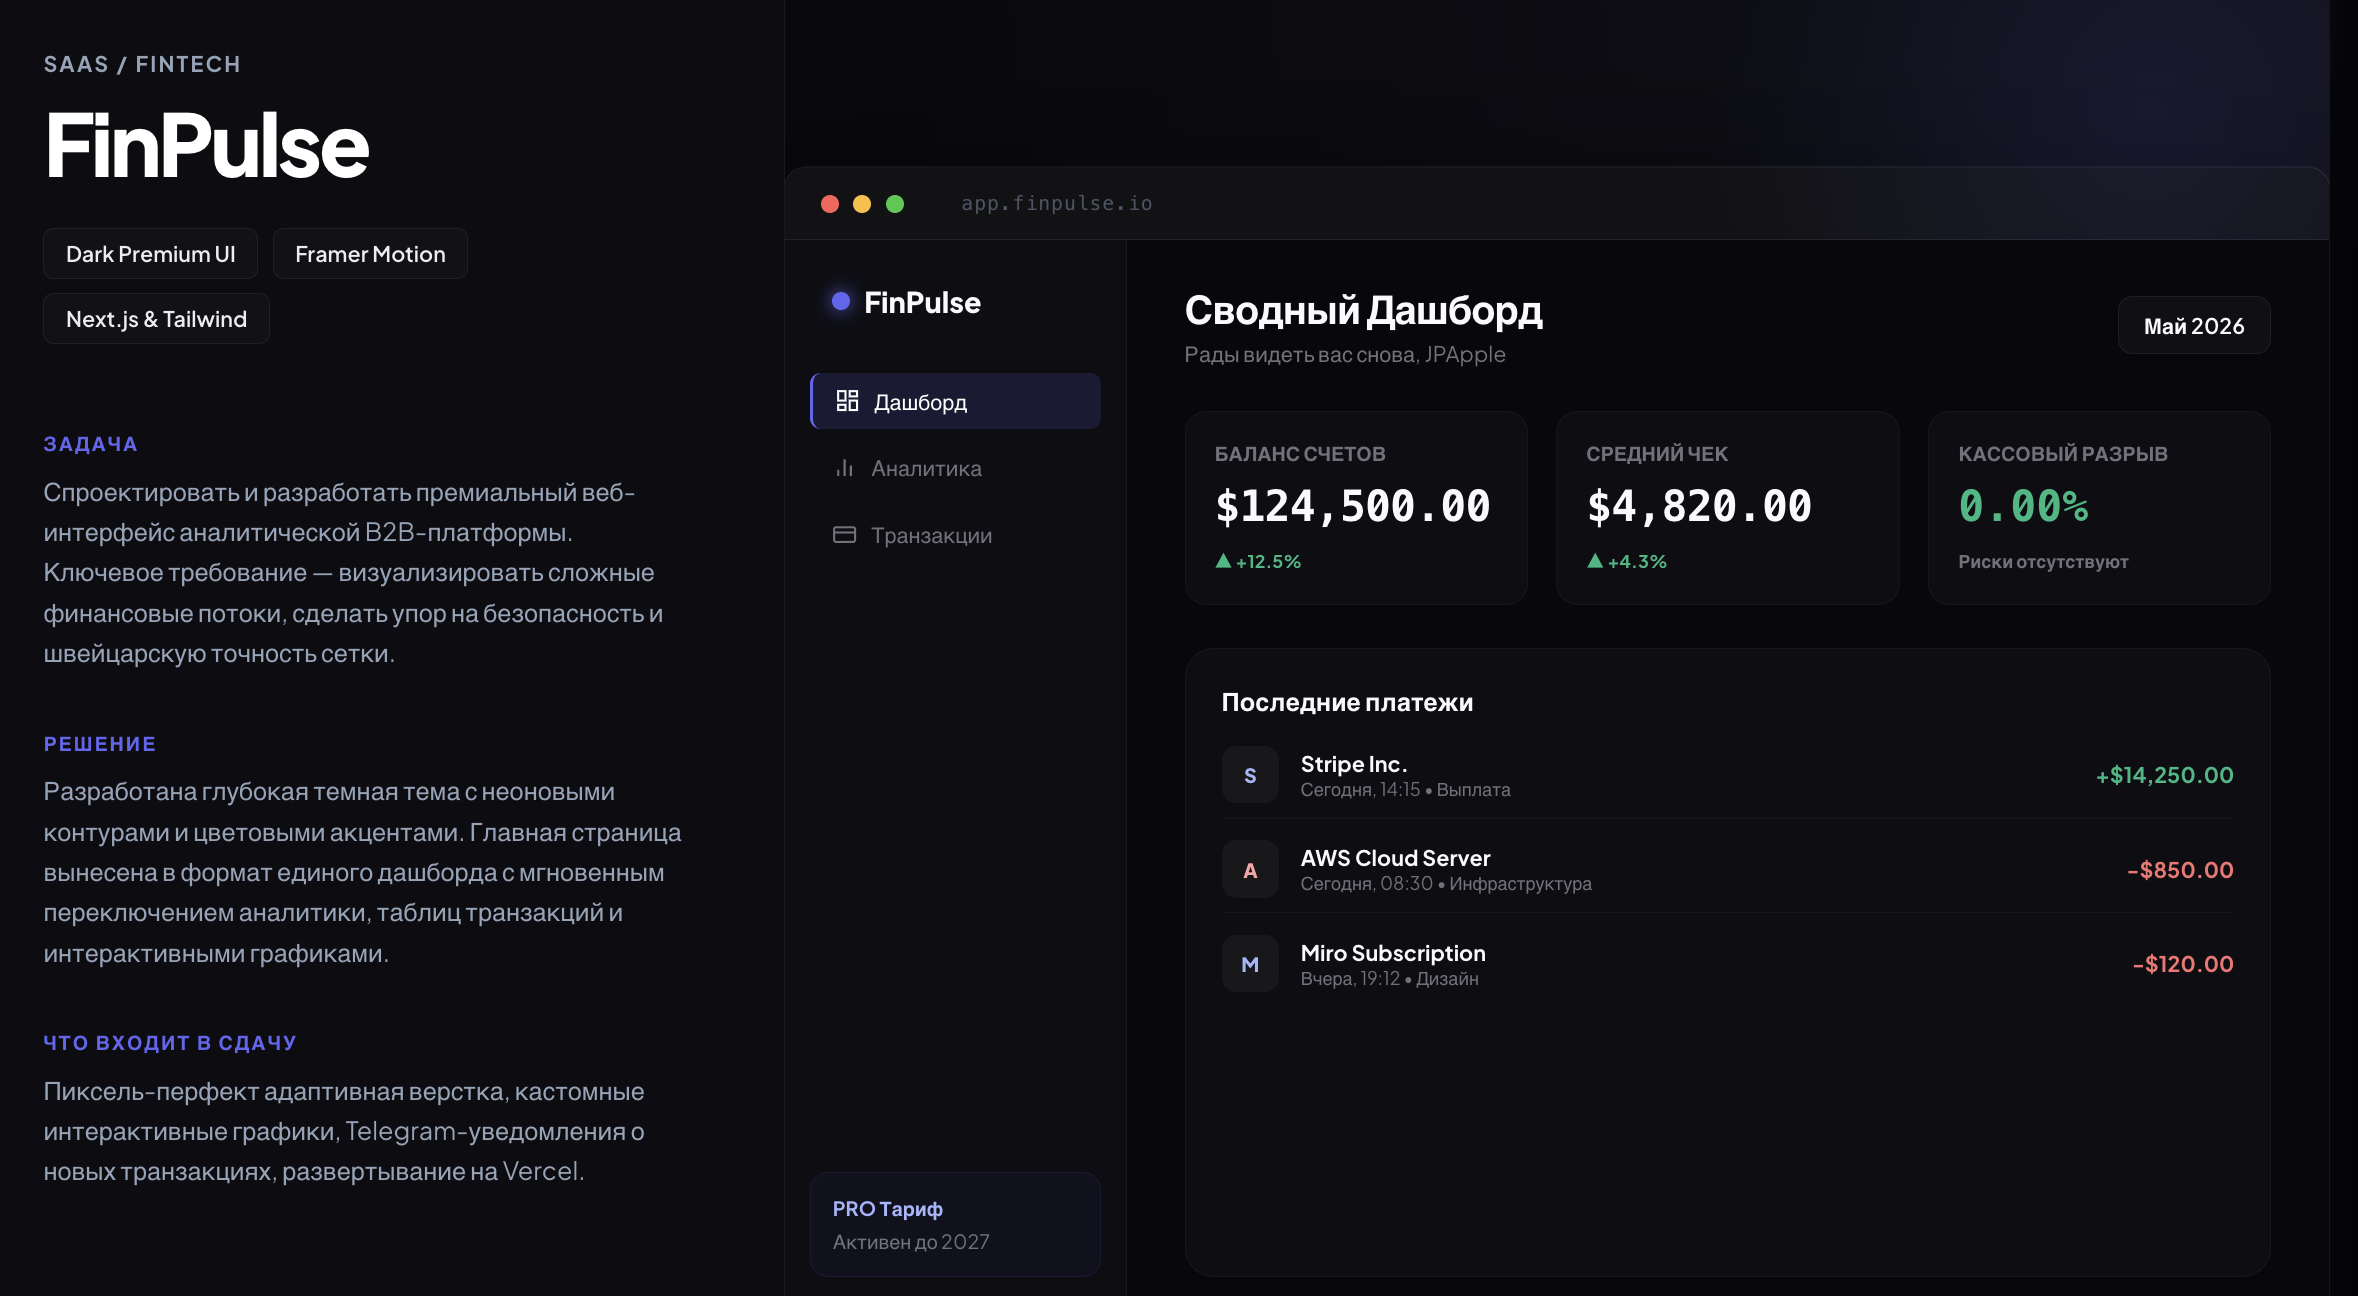Screen dimensions: 2358x1296
Task: Open the Кассовый разрыв card
Action: (2099, 508)
